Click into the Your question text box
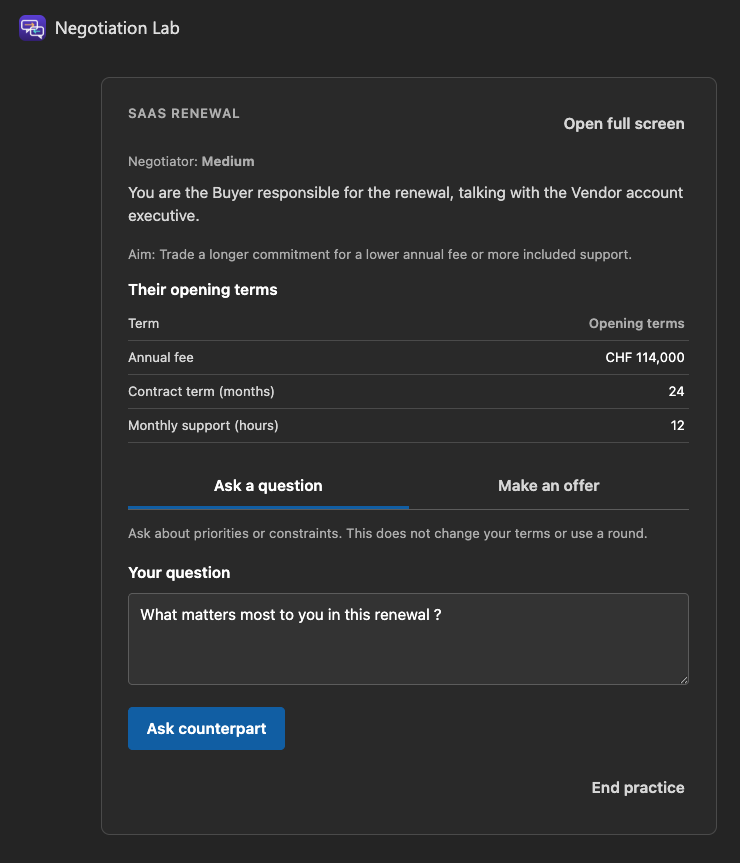 408,639
